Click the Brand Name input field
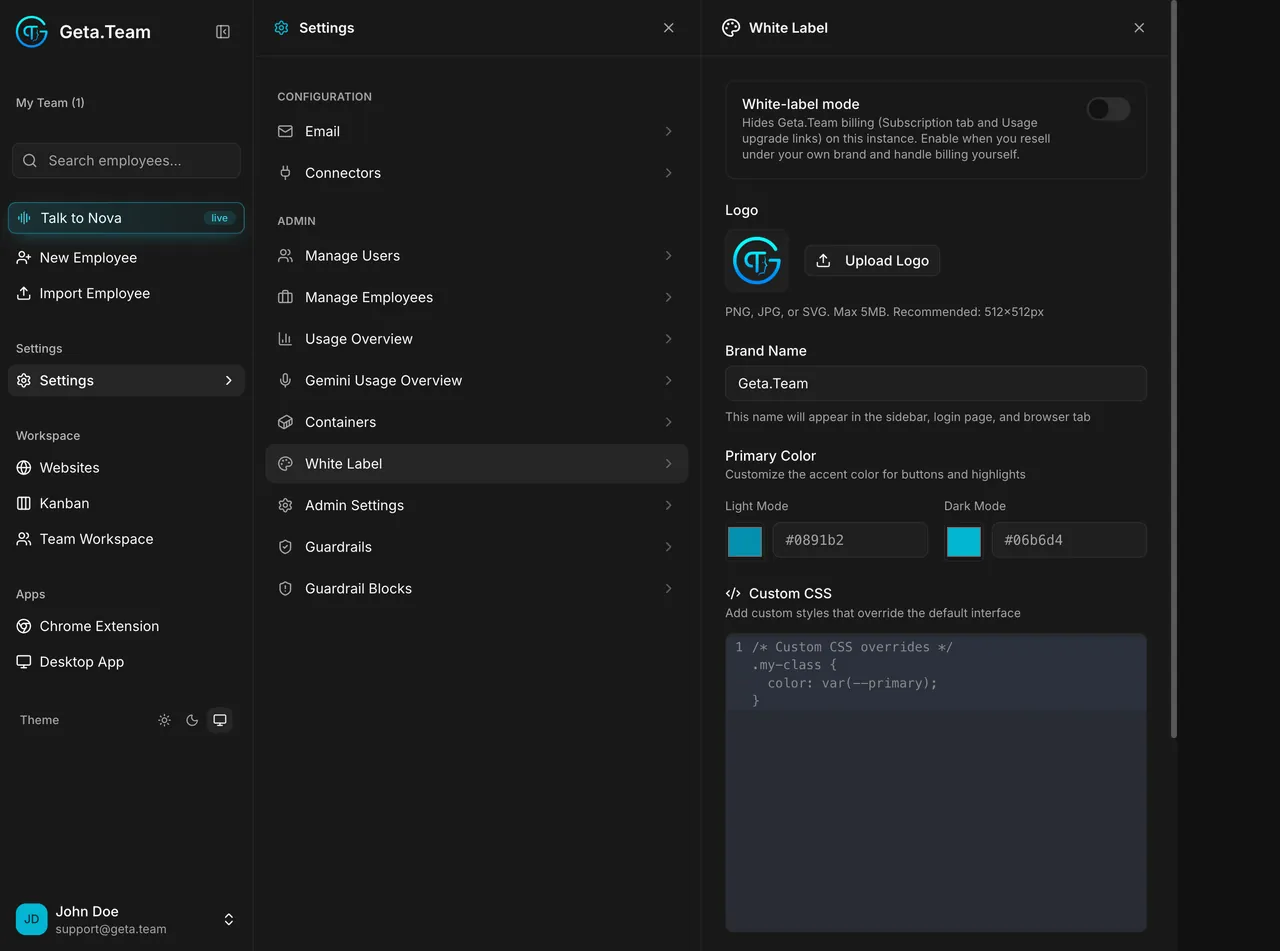Screen dimensions: 1280x951 point(936,383)
